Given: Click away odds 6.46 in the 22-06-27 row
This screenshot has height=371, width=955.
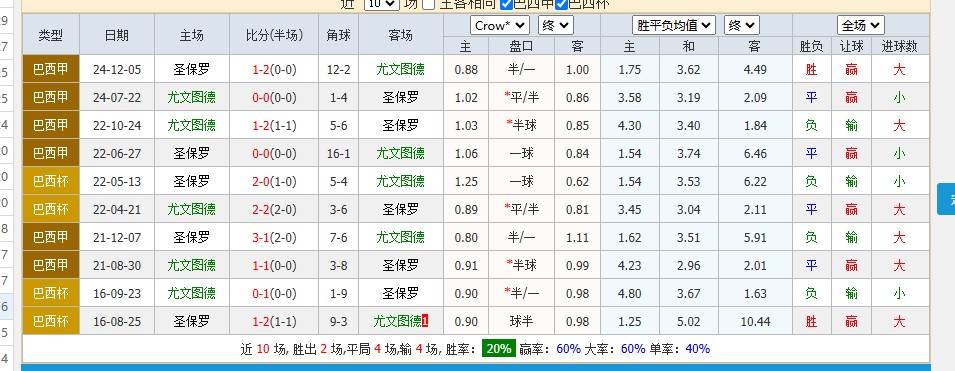Looking at the screenshot, I should coord(755,154).
